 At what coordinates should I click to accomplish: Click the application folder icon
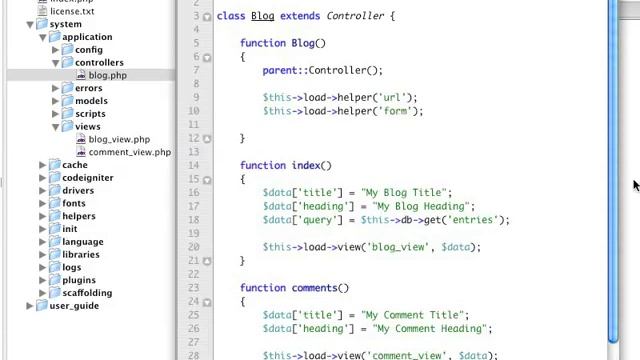click(x=55, y=37)
